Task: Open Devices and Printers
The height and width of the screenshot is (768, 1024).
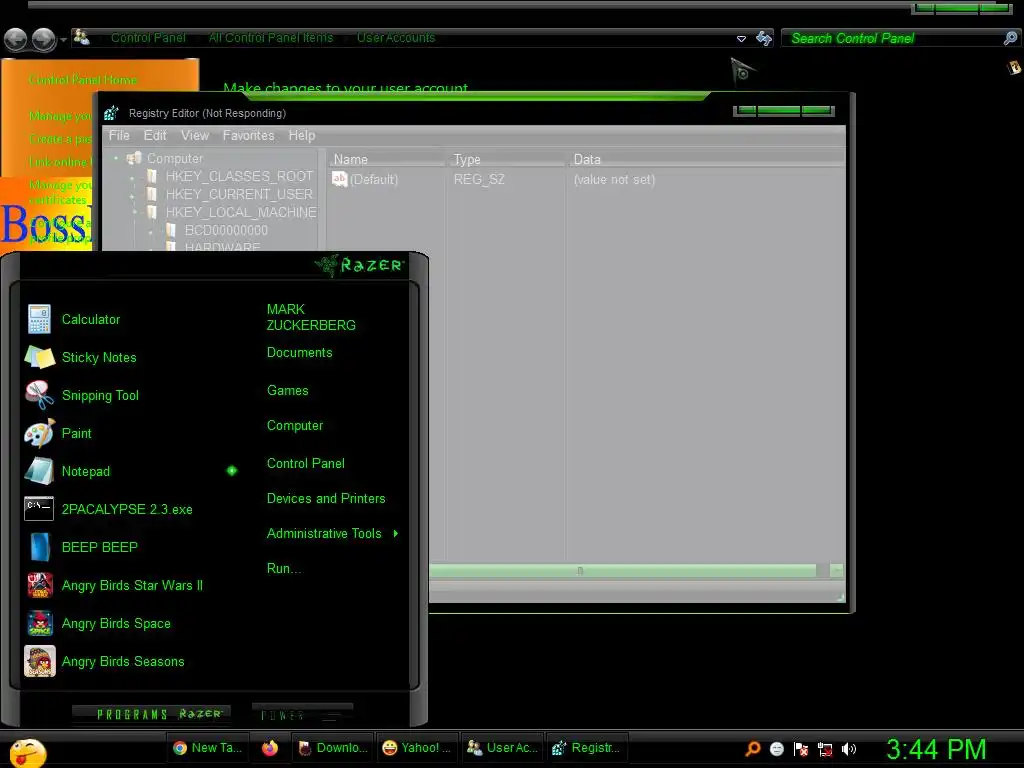Action: pos(326,498)
